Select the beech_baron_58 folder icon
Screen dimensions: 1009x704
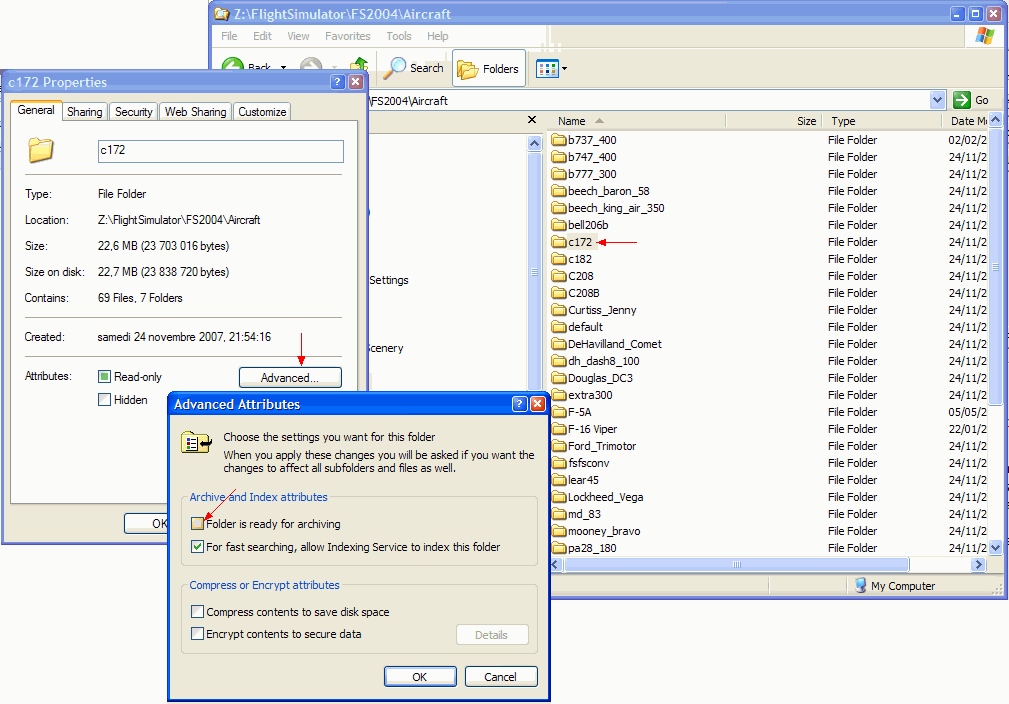pos(559,191)
